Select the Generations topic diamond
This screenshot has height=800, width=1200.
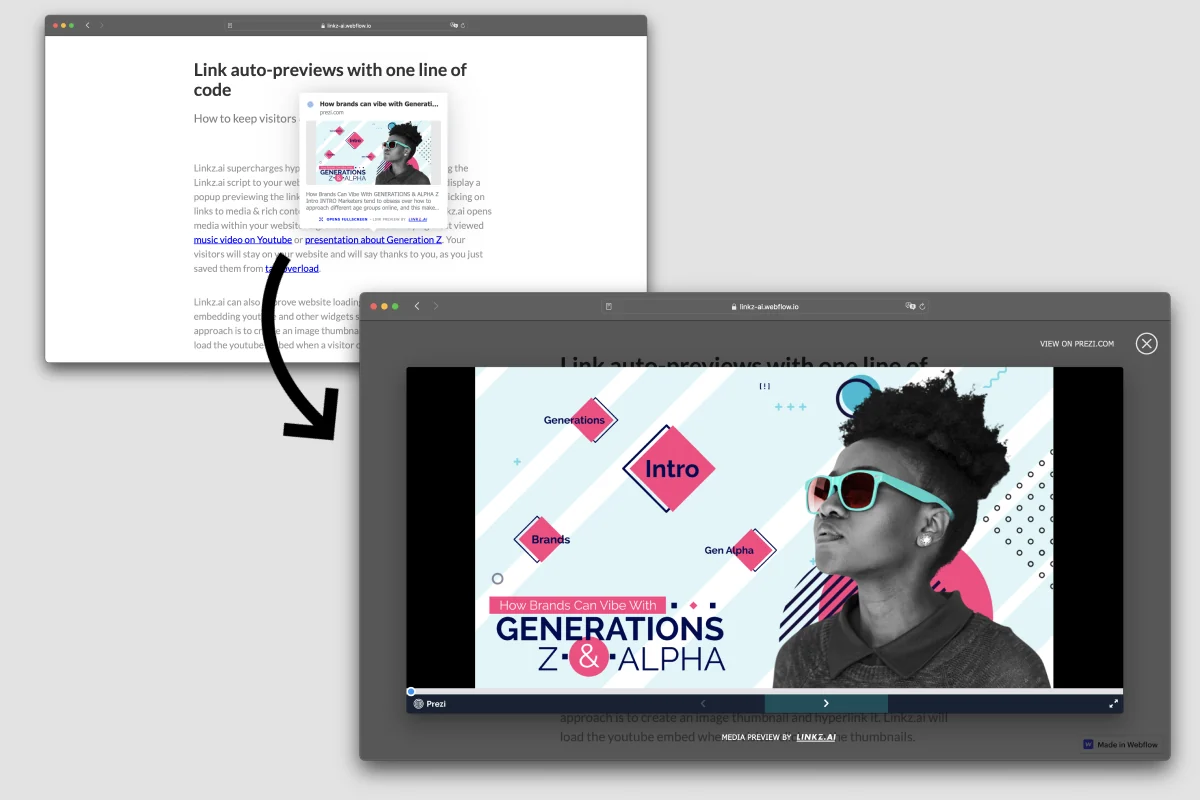[x=578, y=420]
